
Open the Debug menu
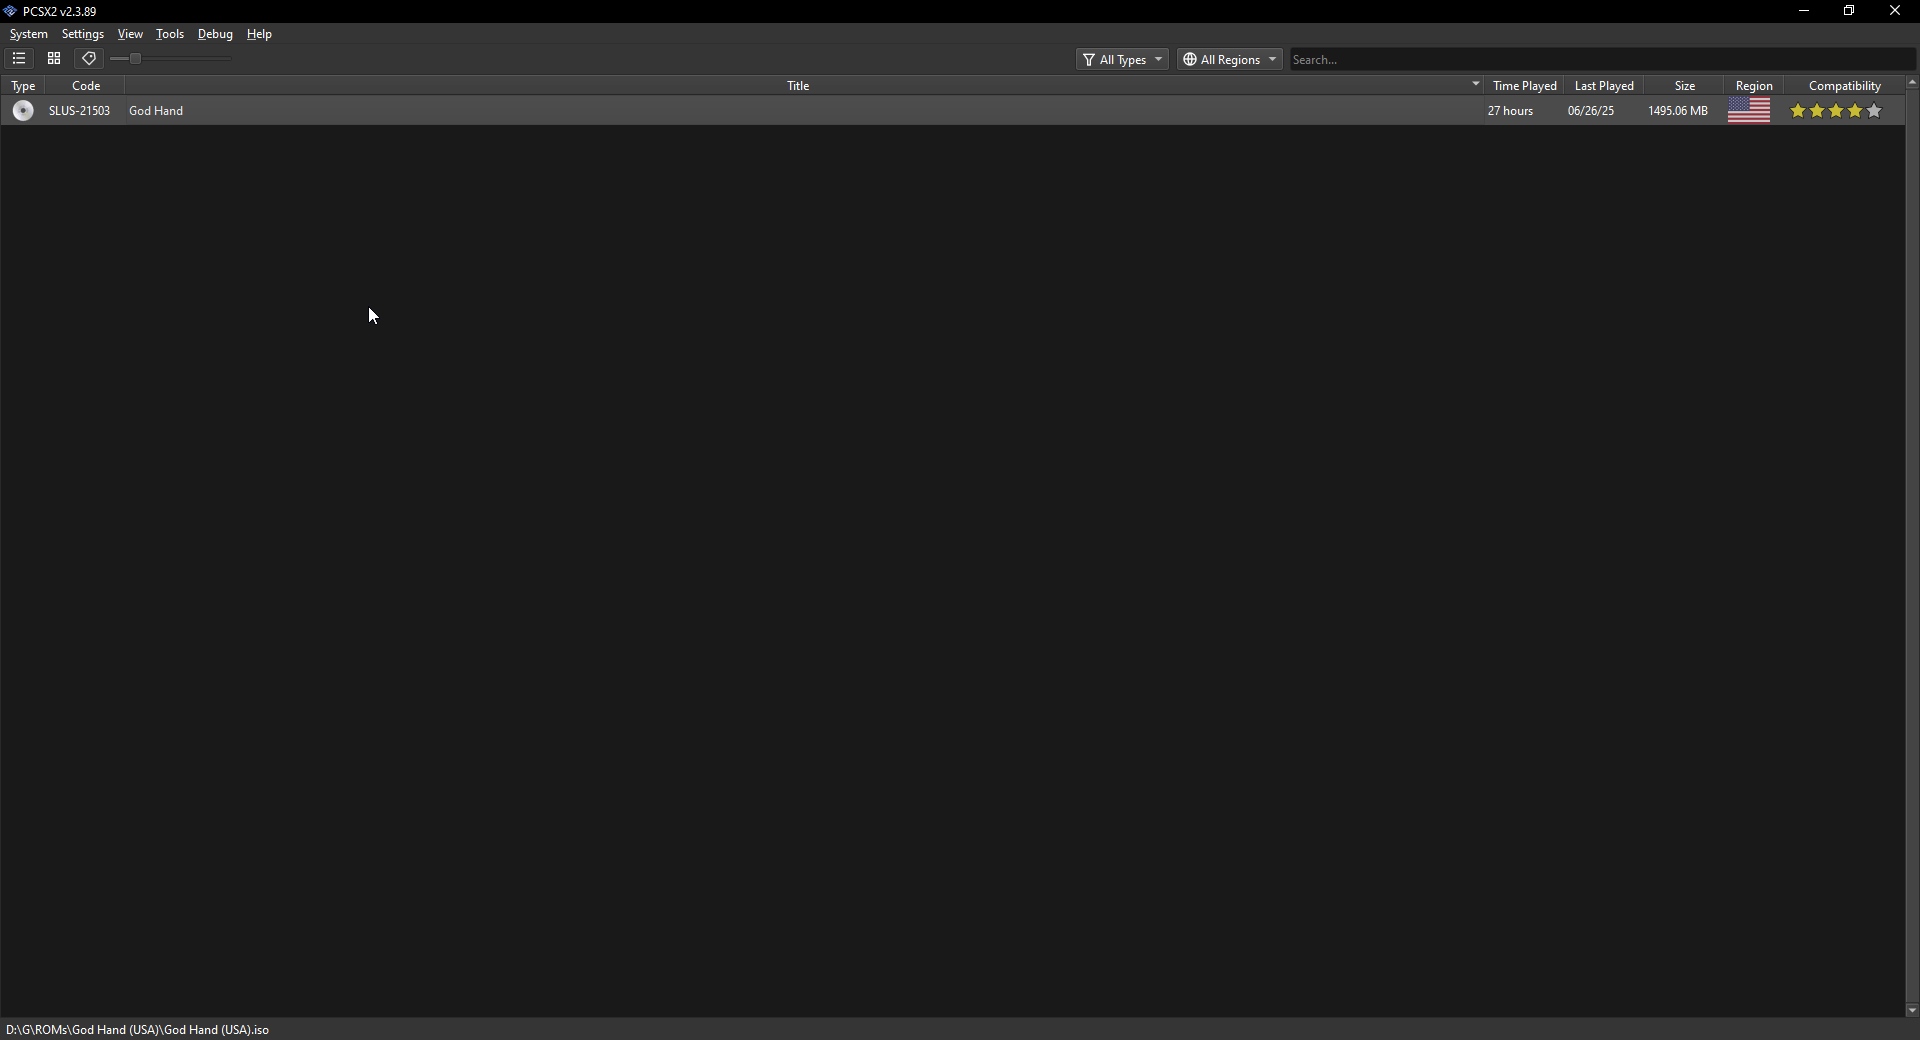[x=215, y=34]
